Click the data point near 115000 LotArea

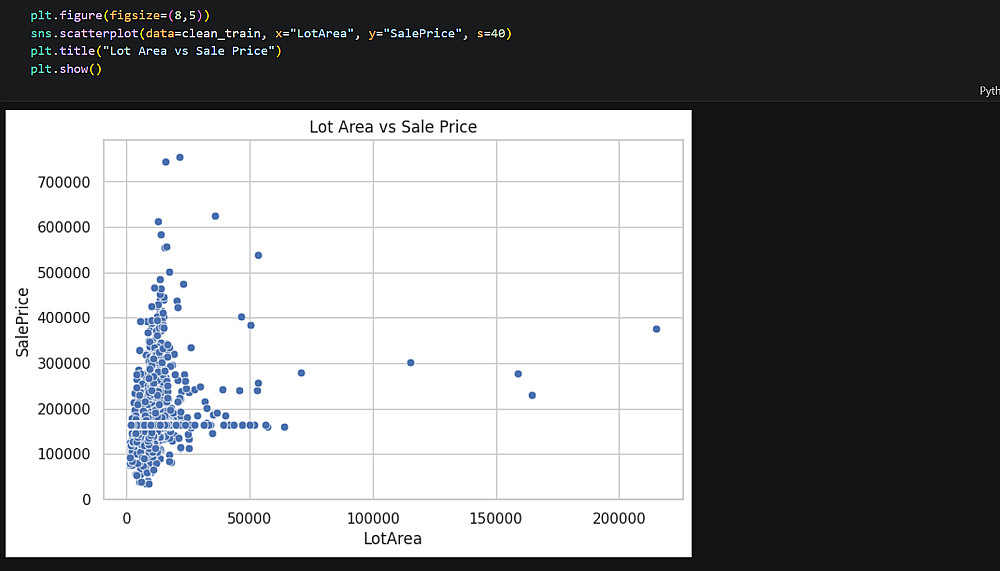410,363
